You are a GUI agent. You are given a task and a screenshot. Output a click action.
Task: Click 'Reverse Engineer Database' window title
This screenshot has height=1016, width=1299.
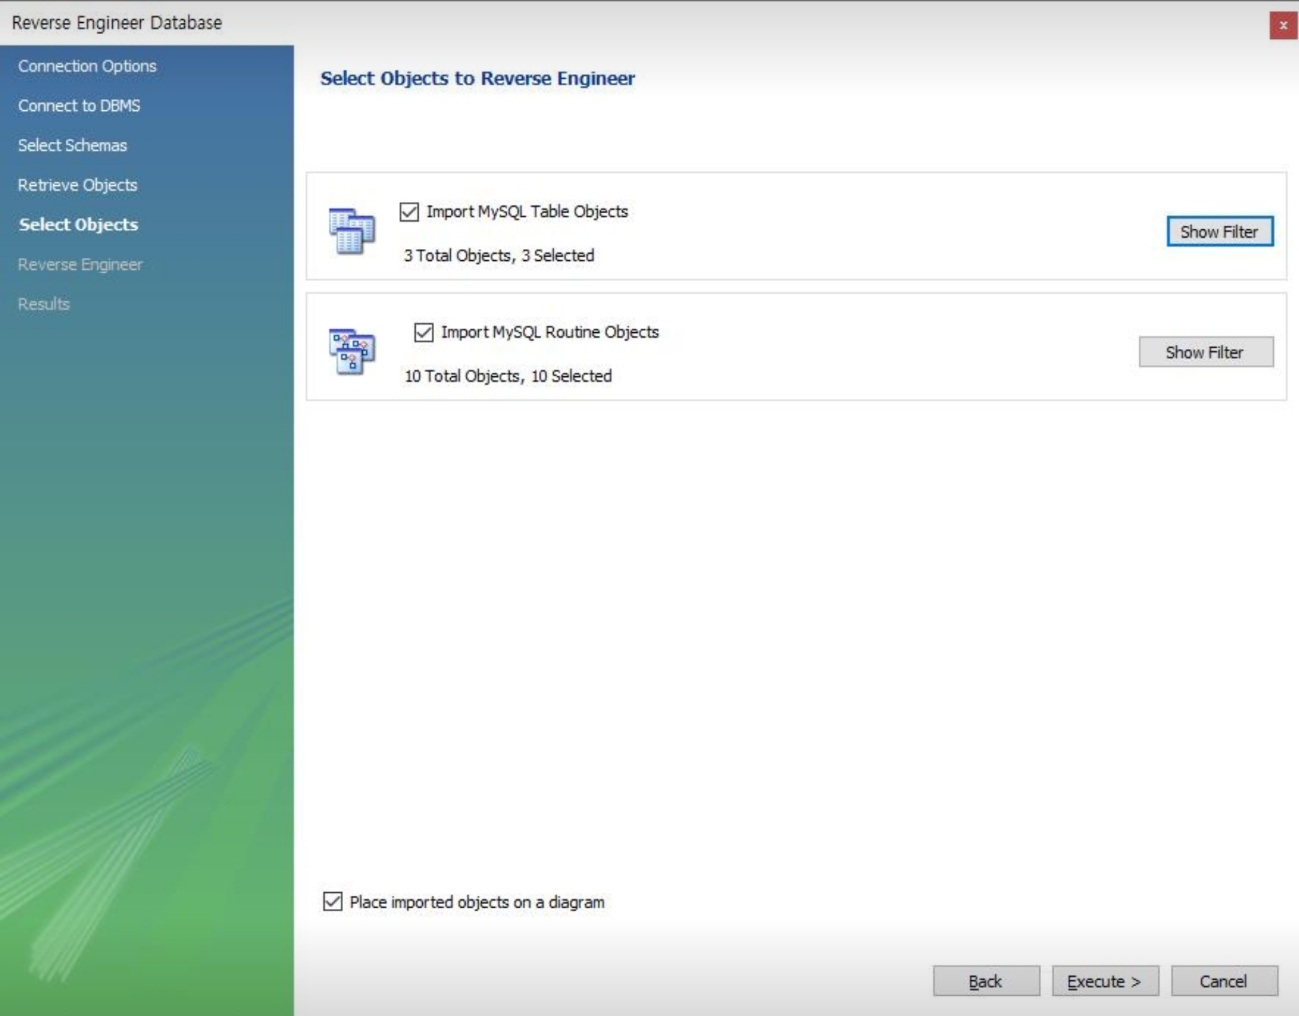(117, 23)
